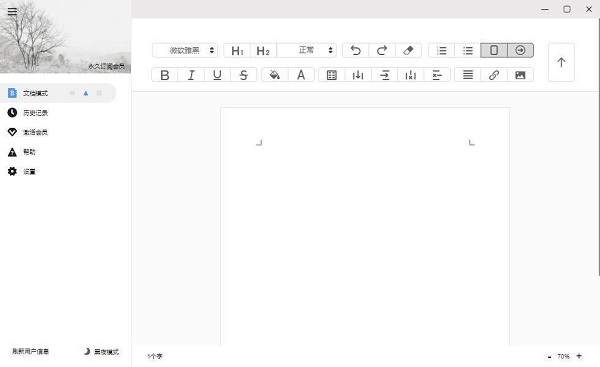Click the 70% zoom value
This screenshot has height=367, width=600.
click(x=563, y=356)
